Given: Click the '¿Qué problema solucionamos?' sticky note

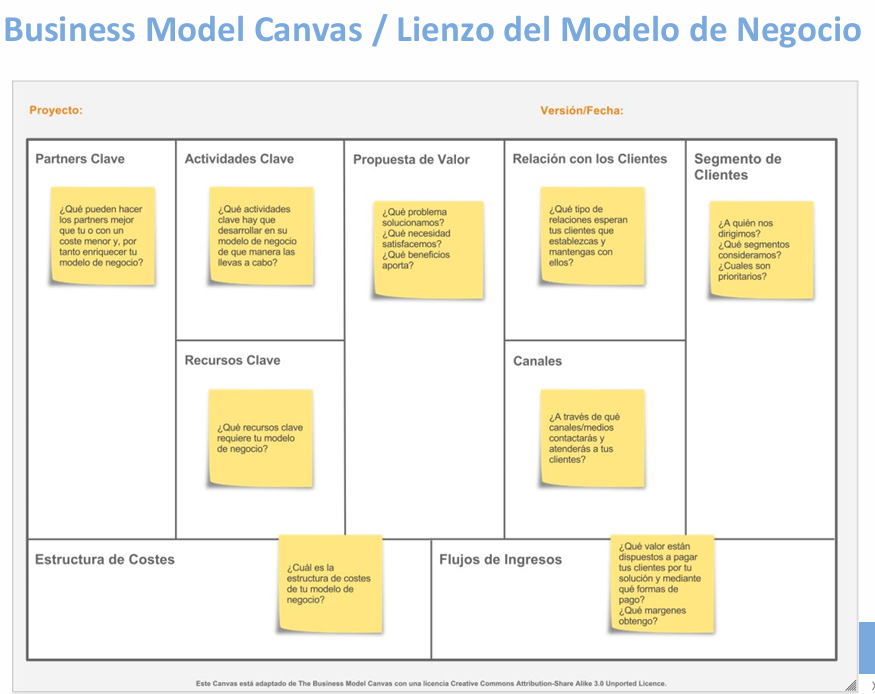Looking at the screenshot, I should pos(428,250).
